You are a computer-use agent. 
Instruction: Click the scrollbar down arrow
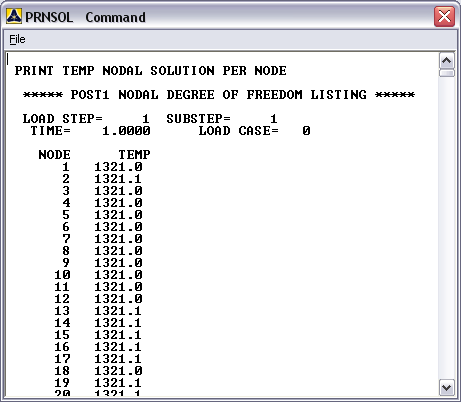pos(446,388)
